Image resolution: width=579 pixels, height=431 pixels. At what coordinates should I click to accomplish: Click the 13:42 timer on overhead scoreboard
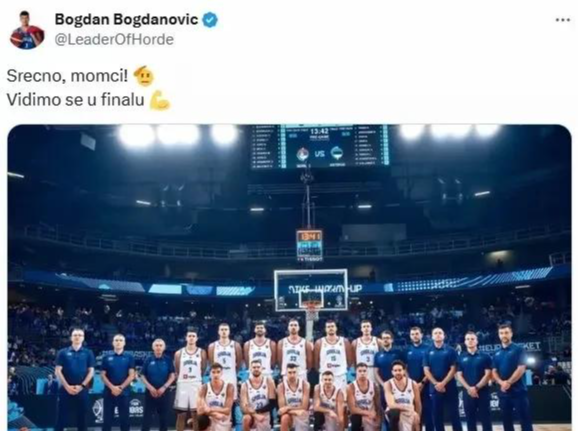pos(319,131)
